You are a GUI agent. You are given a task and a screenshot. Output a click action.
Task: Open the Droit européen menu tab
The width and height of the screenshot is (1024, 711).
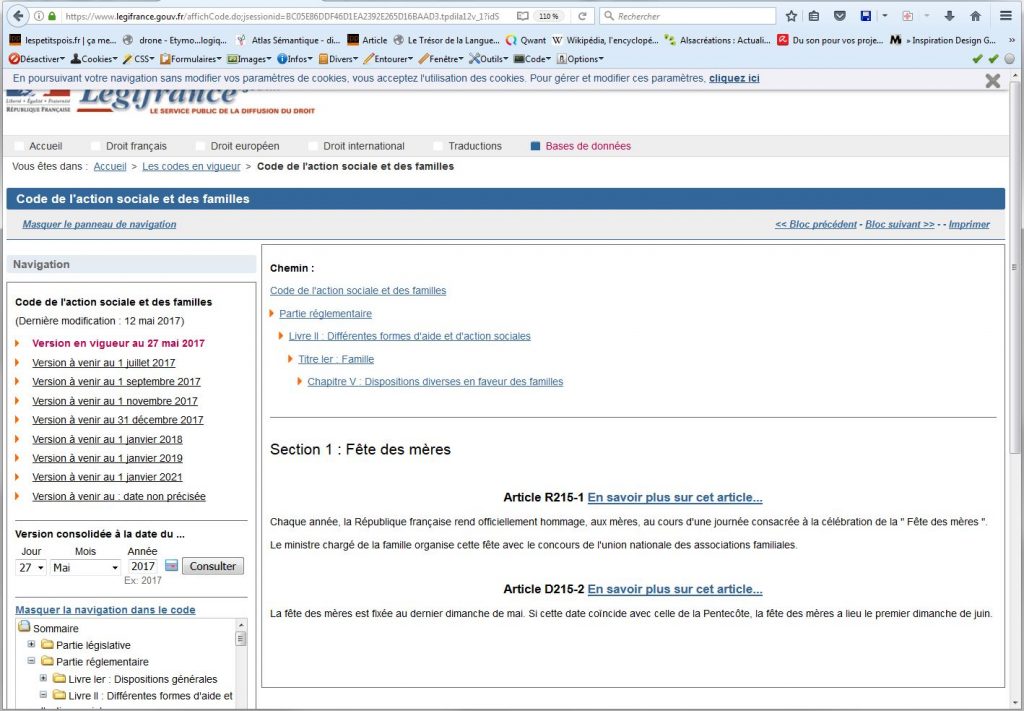click(x=245, y=146)
